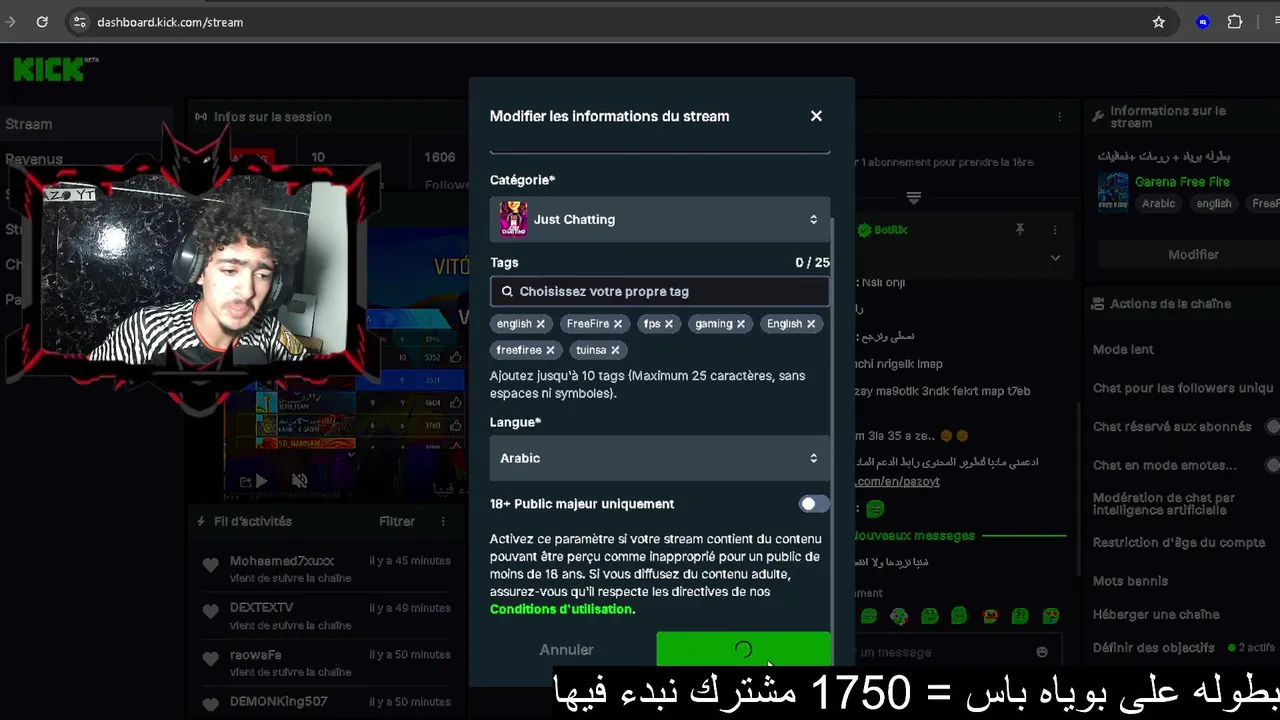
Task: Select Mode lent channel action
Action: pos(1123,350)
